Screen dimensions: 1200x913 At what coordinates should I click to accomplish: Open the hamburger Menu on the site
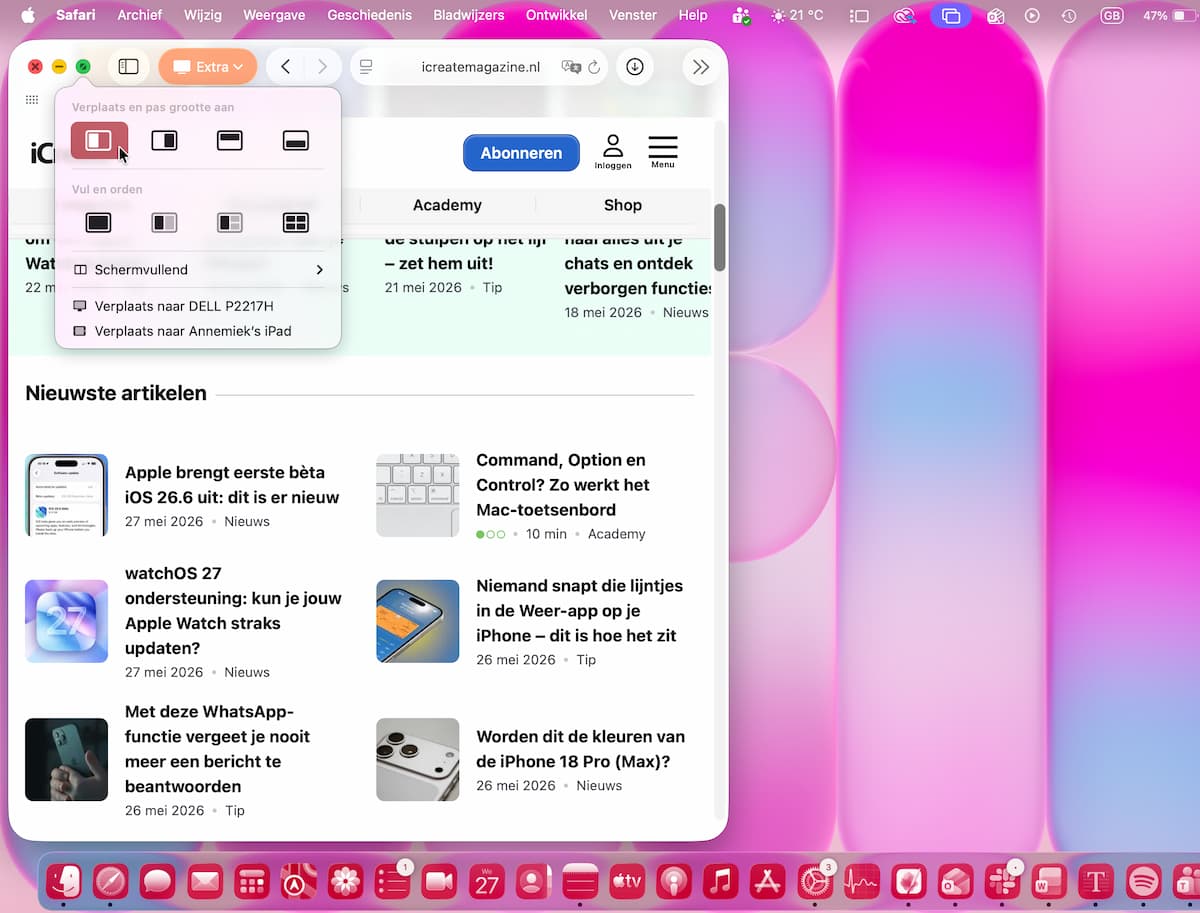(663, 152)
